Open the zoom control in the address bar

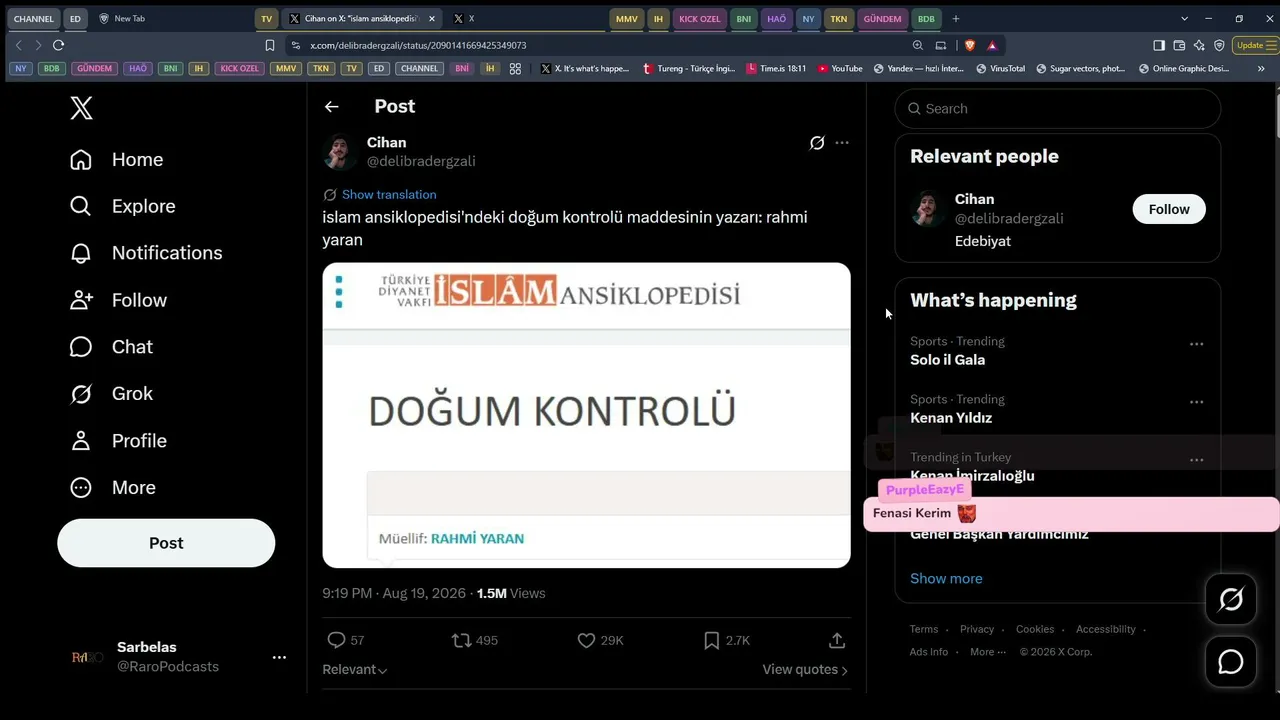coord(918,45)
